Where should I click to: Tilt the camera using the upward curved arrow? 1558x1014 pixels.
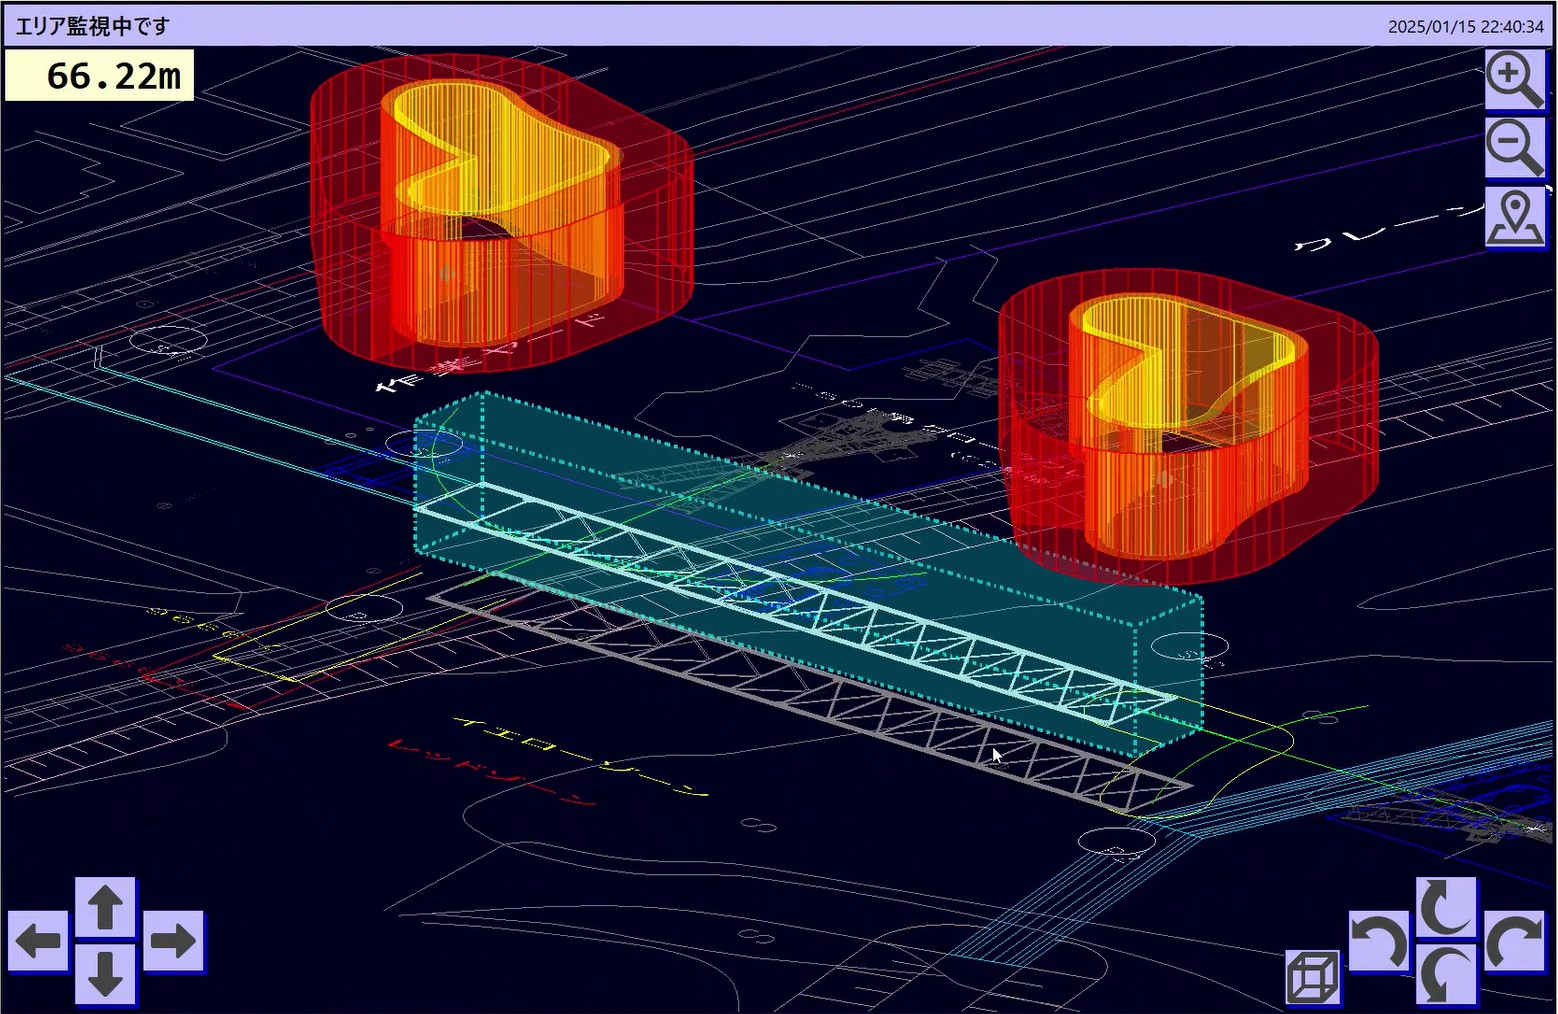(x=1446, y=907)
